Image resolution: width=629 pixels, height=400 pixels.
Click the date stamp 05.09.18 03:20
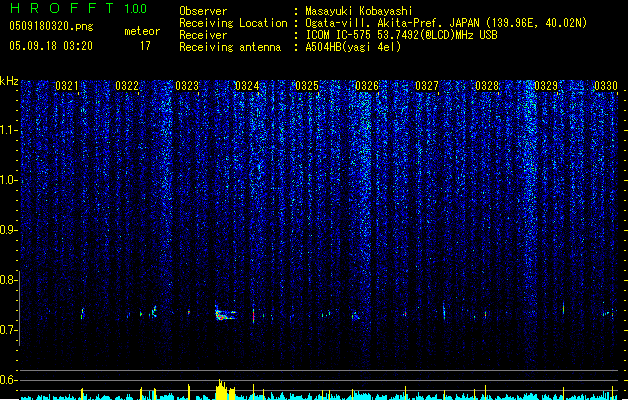coord(51,46)
